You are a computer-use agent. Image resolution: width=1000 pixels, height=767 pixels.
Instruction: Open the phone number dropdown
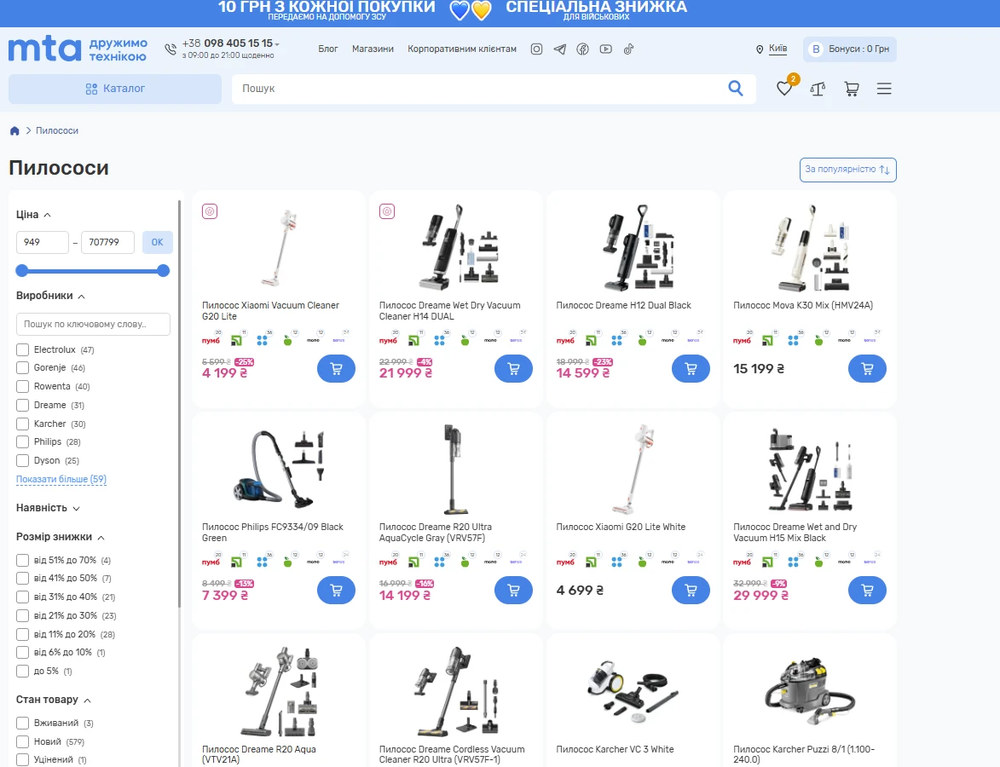tap(277, 44)
